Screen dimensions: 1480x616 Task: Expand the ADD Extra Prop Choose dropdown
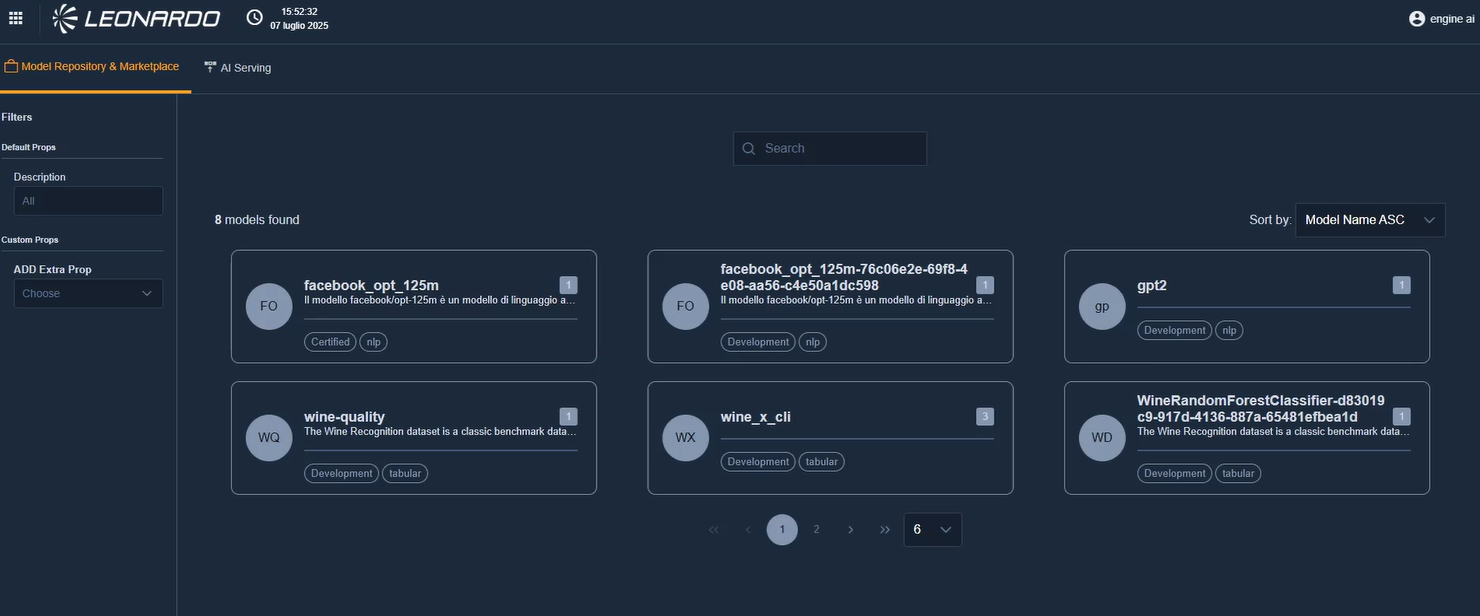point(88,293)
